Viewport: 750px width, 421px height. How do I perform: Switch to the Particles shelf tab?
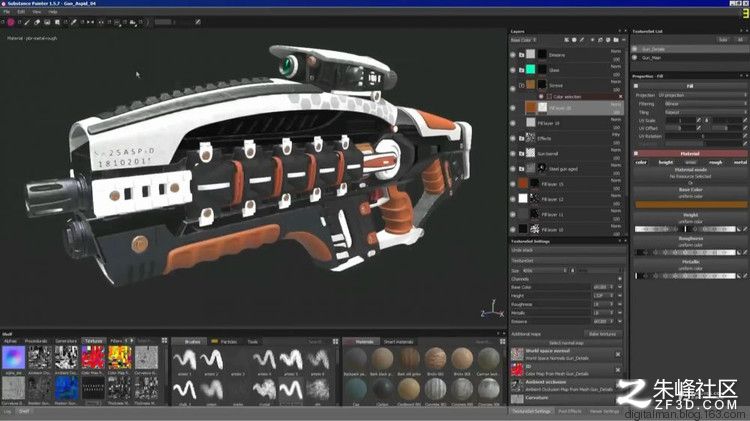(x=228, y=342)
